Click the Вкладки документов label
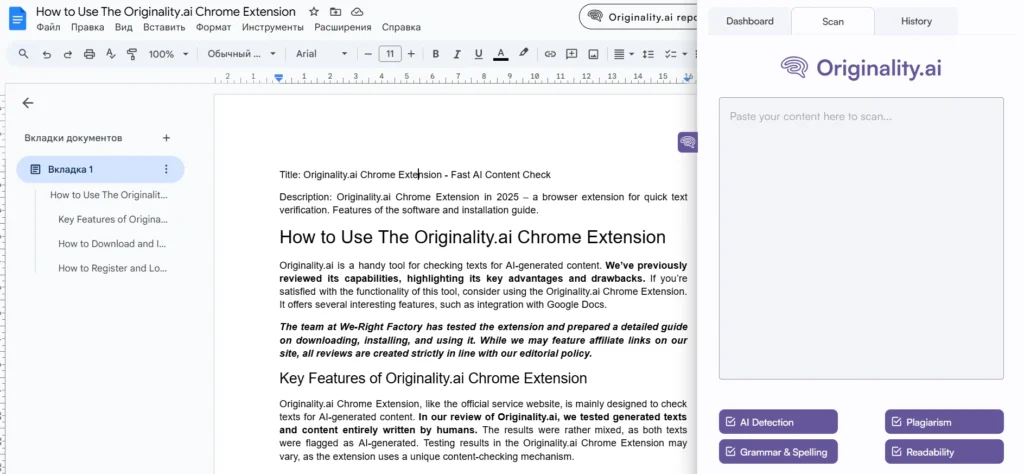1024x474 pixels. point(73,138)
